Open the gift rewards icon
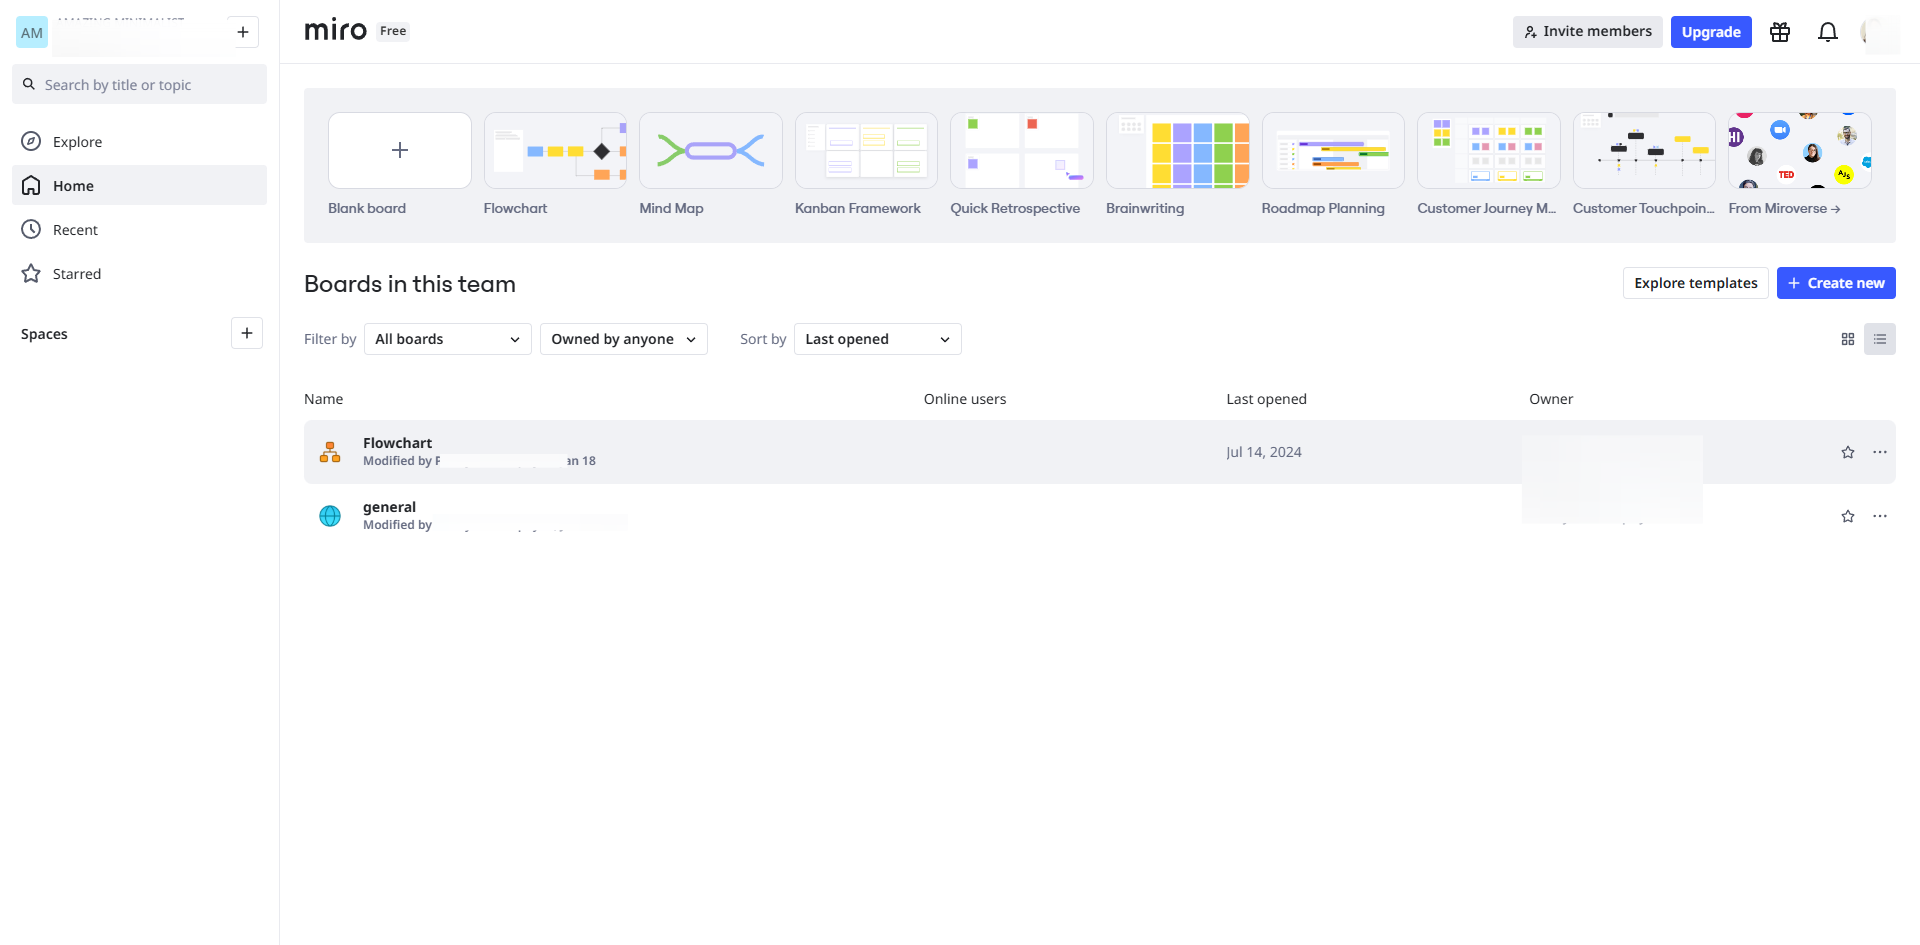The width and height of the screenshot is (1920, 945). [x=1780, y=32]
